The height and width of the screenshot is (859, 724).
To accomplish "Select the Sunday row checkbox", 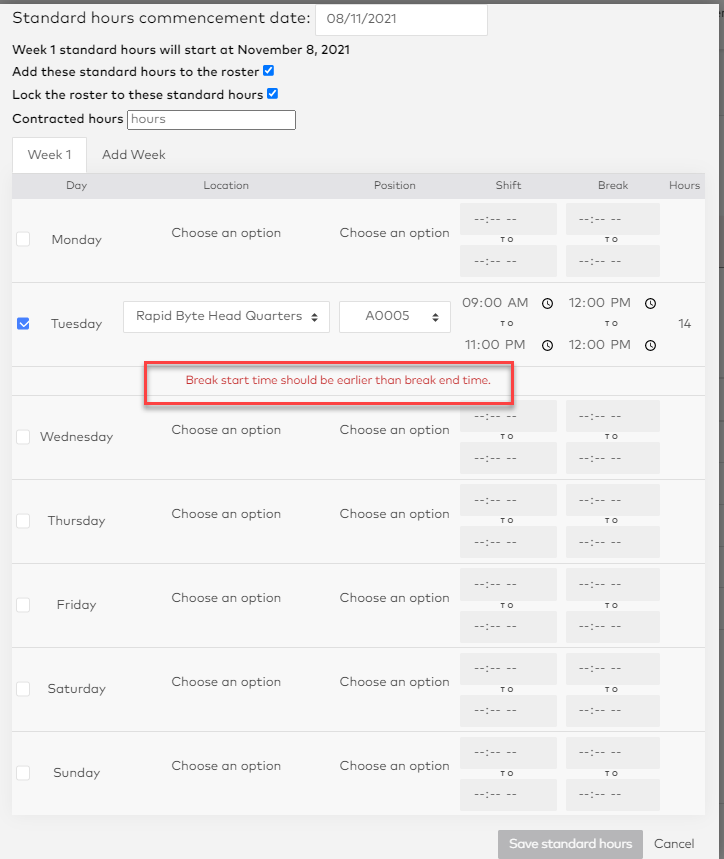I will [x=23, y=772].
